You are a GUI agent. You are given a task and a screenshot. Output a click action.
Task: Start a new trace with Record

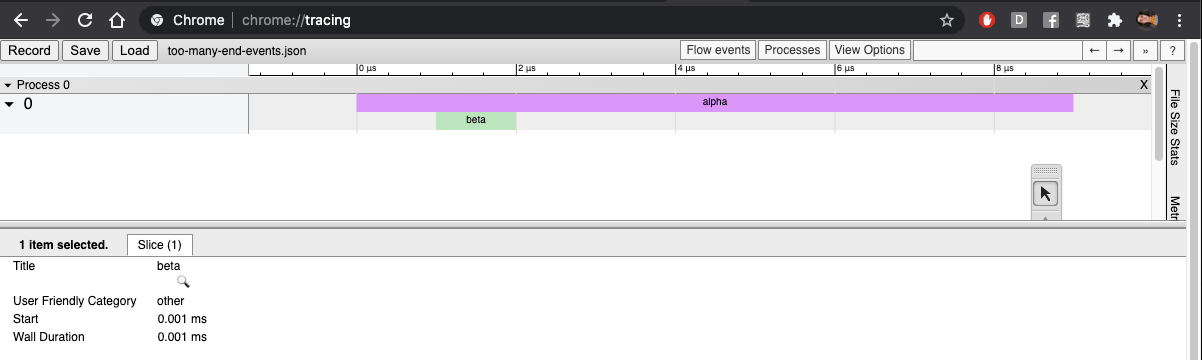pos(30,50)
